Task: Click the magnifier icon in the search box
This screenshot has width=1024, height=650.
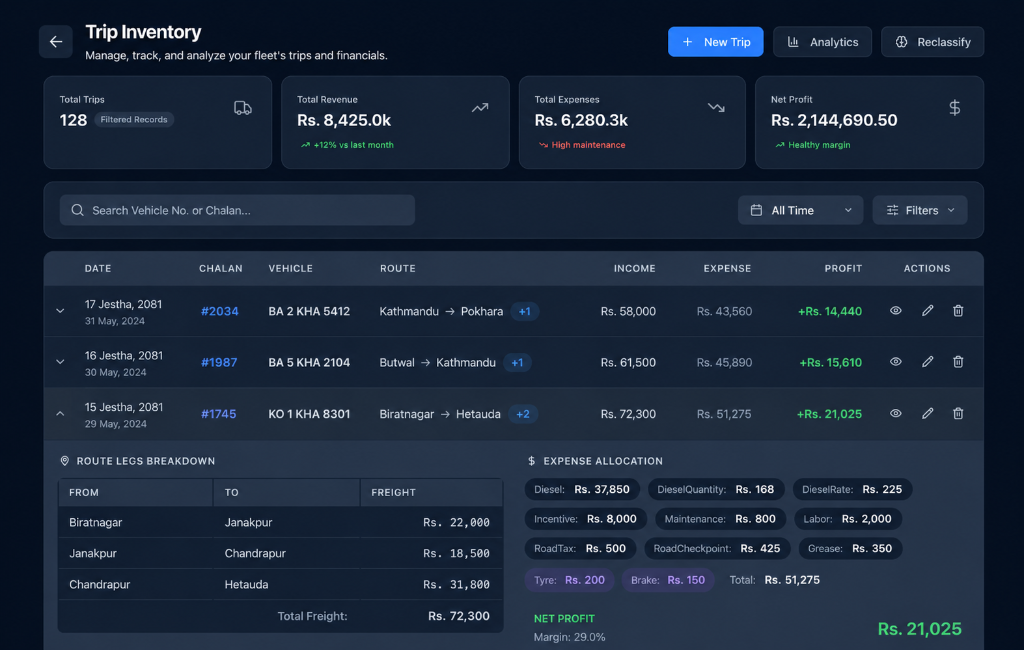Action: pos(78,210)
